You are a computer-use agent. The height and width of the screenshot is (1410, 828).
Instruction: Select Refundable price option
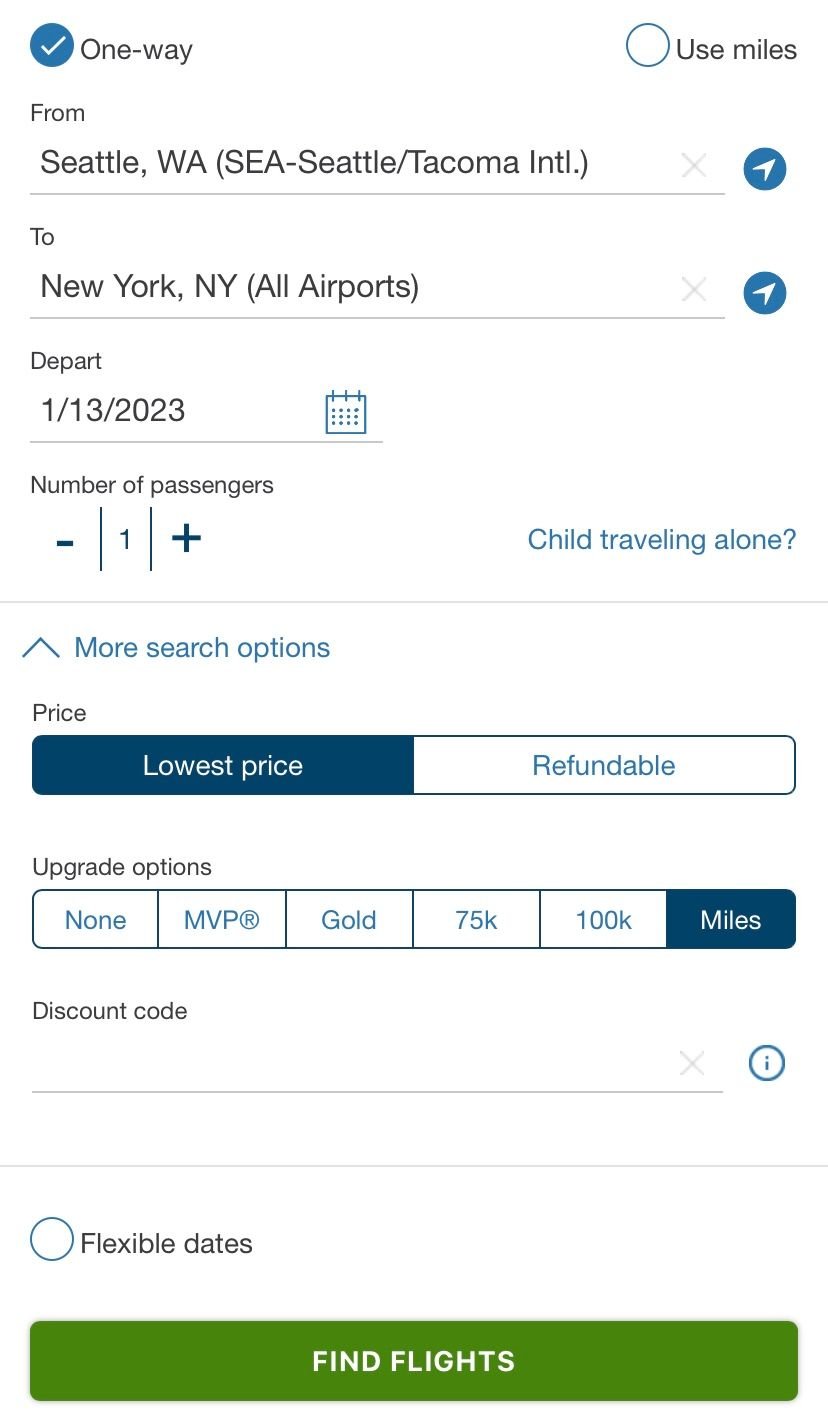tap(604, 766)
